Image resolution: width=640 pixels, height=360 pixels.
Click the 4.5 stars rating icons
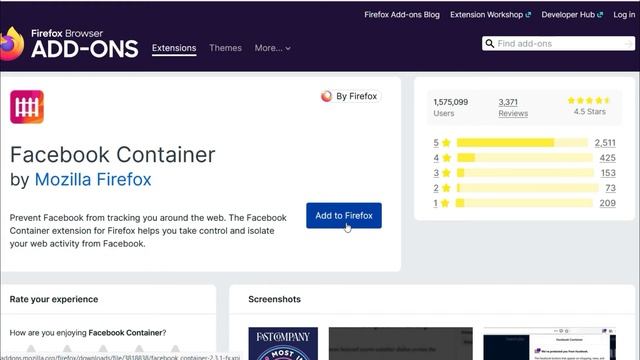pos(589,100)
